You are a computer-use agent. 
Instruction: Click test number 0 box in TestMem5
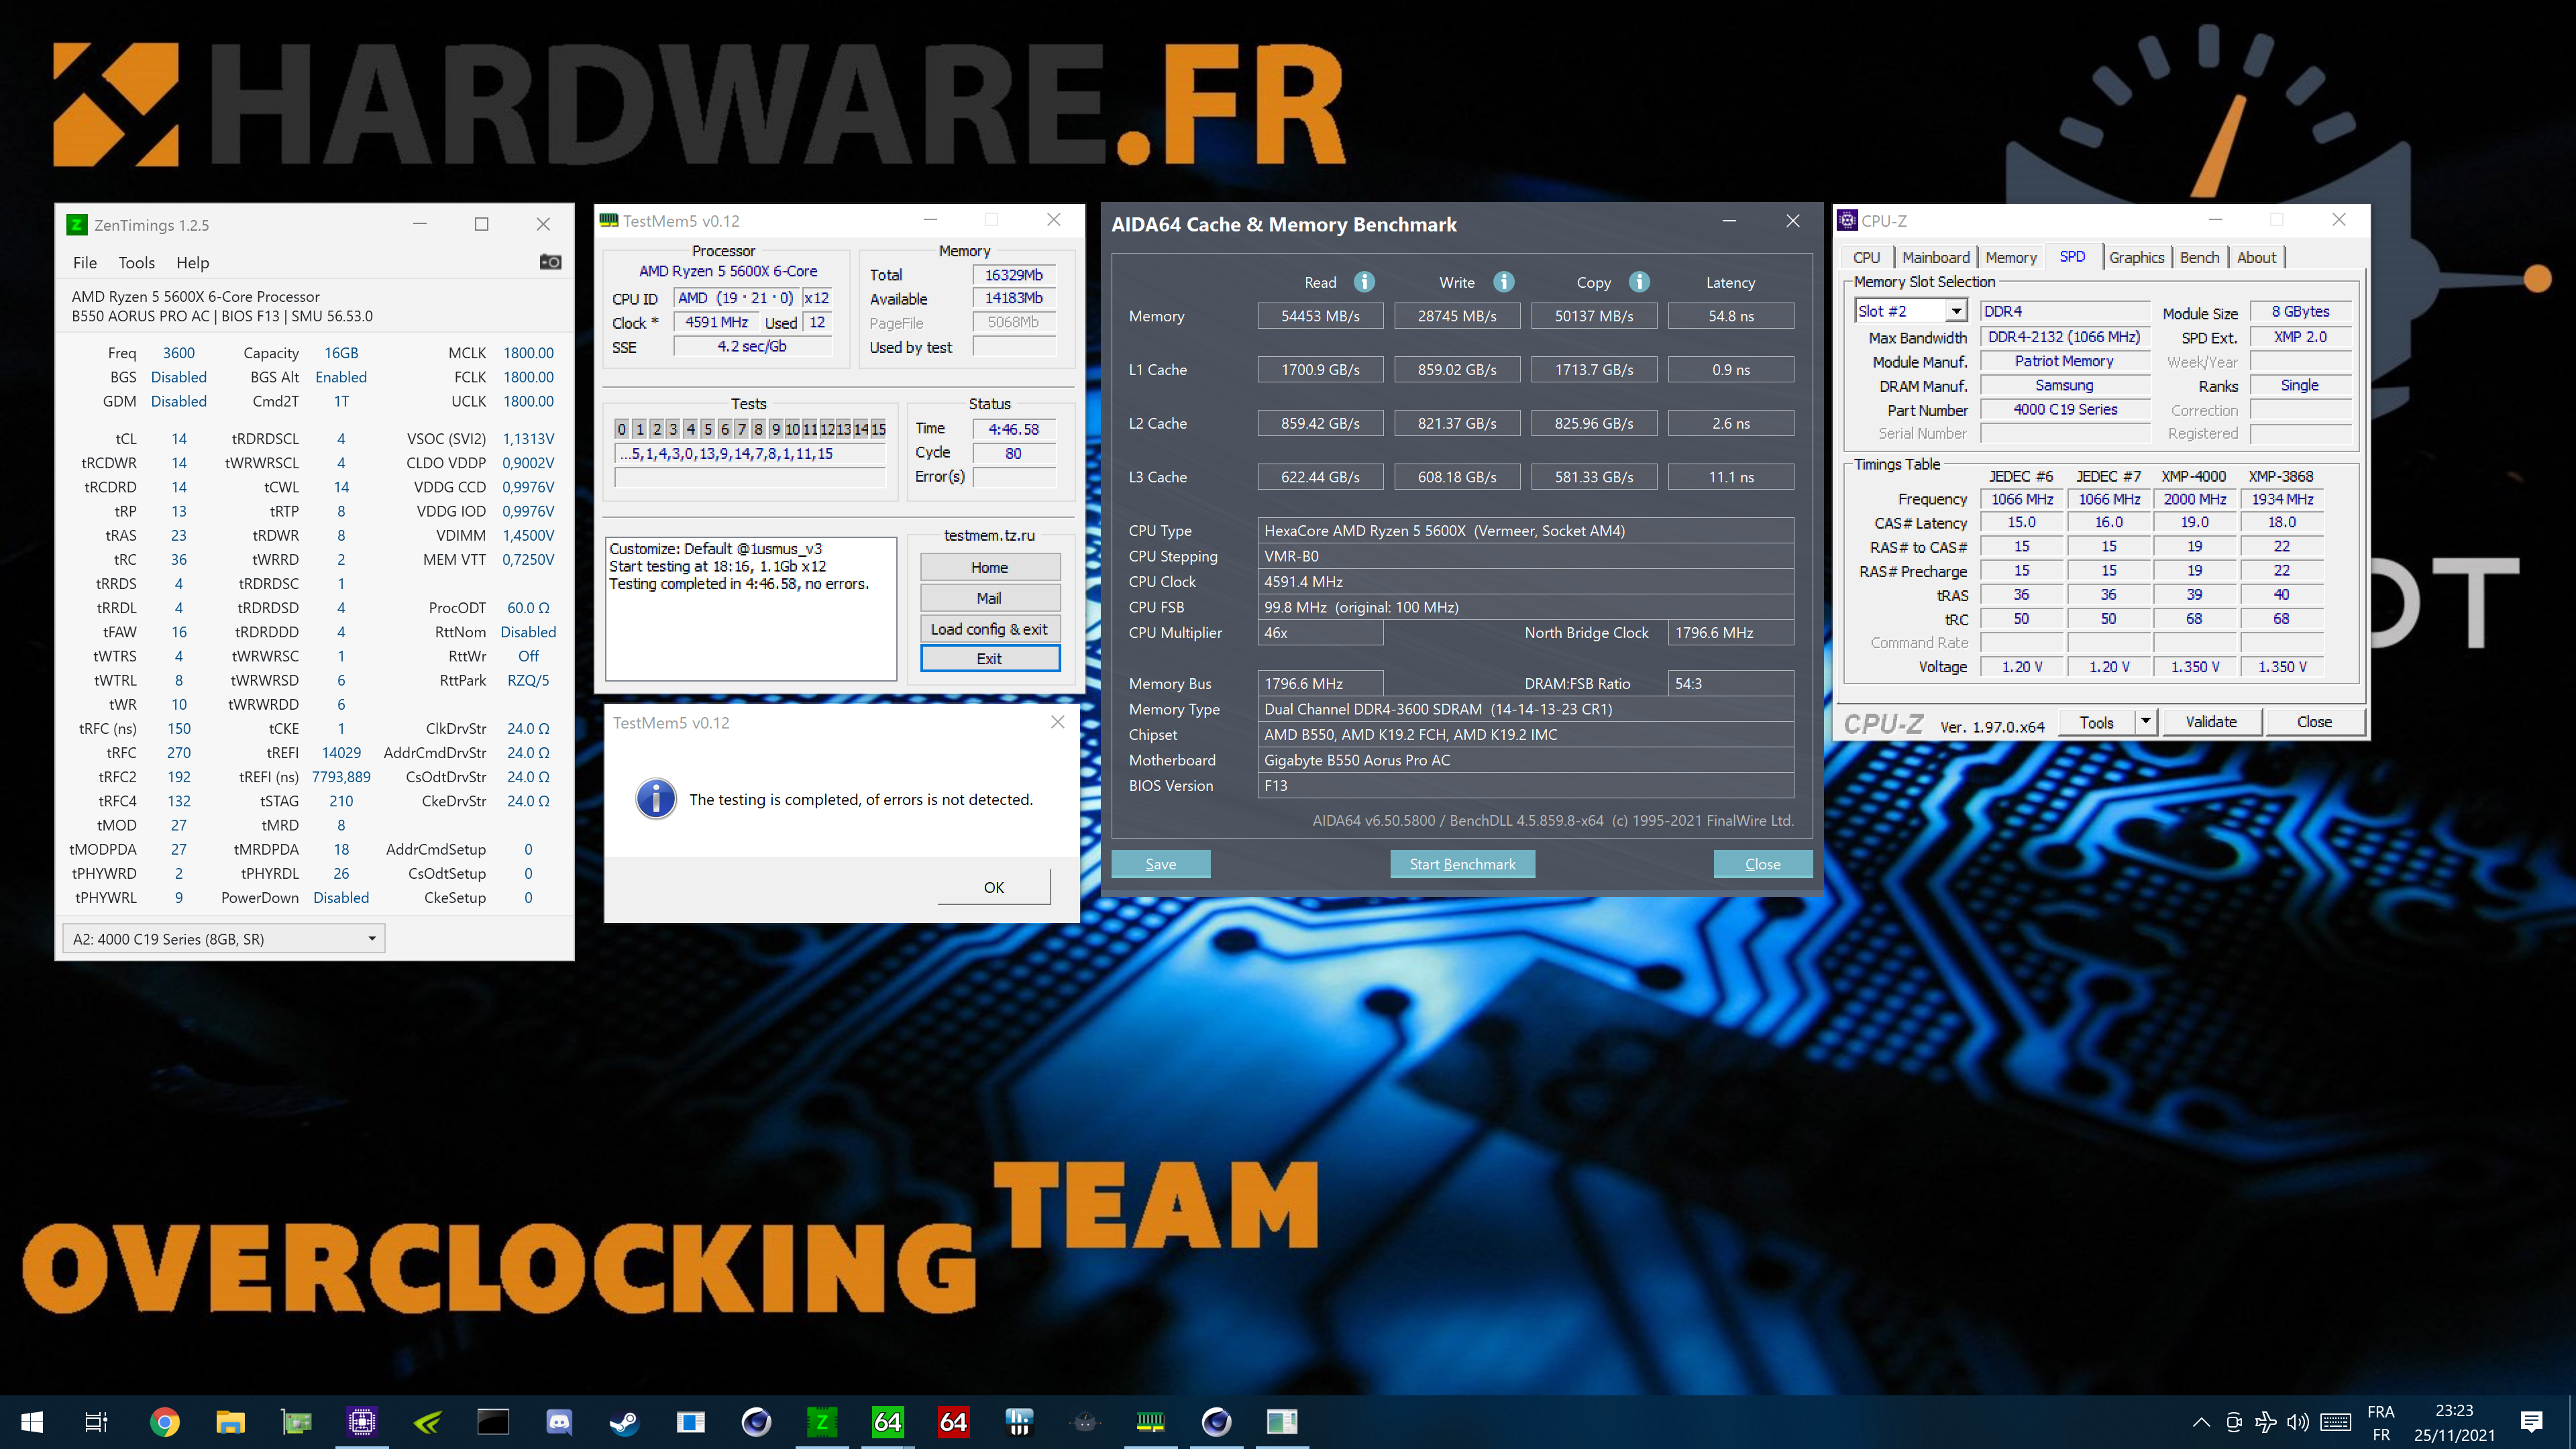pos(622,429)
